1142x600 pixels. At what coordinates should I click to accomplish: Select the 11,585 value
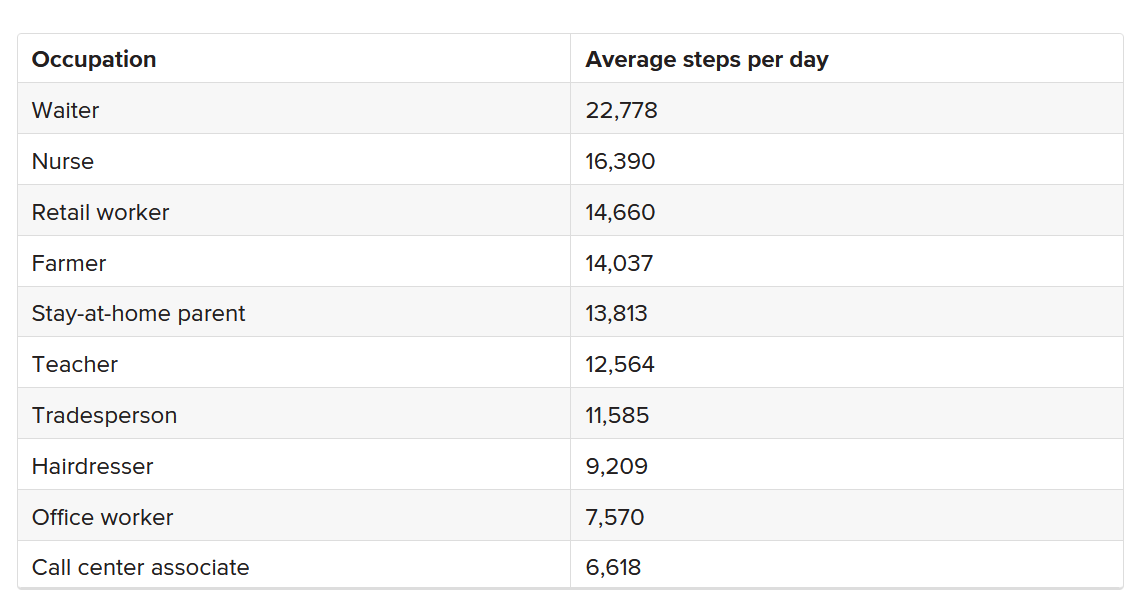click(617, 415)
